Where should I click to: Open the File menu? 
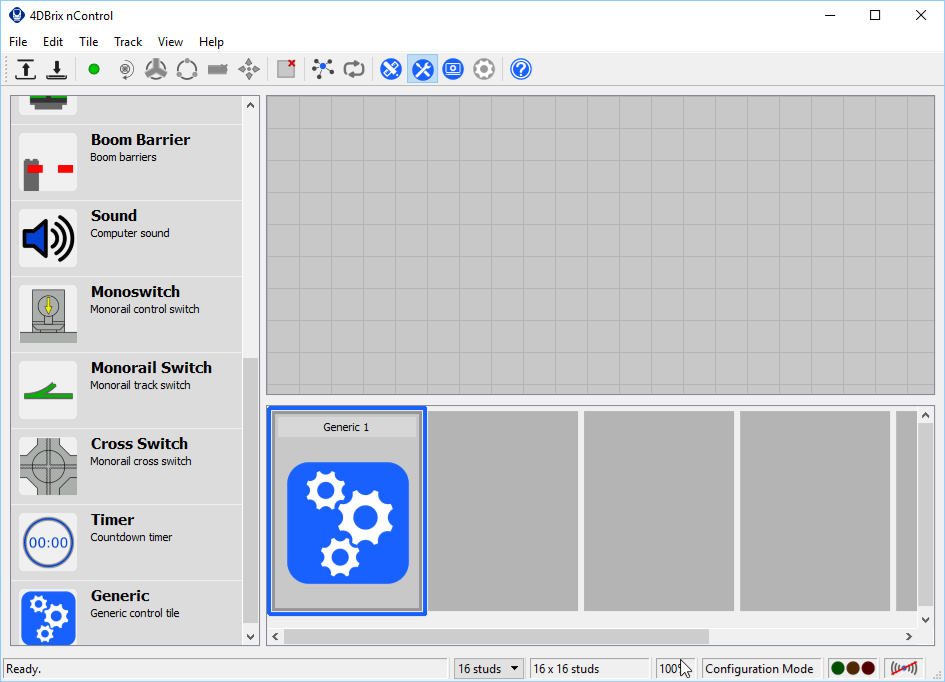tap(18, 42)
